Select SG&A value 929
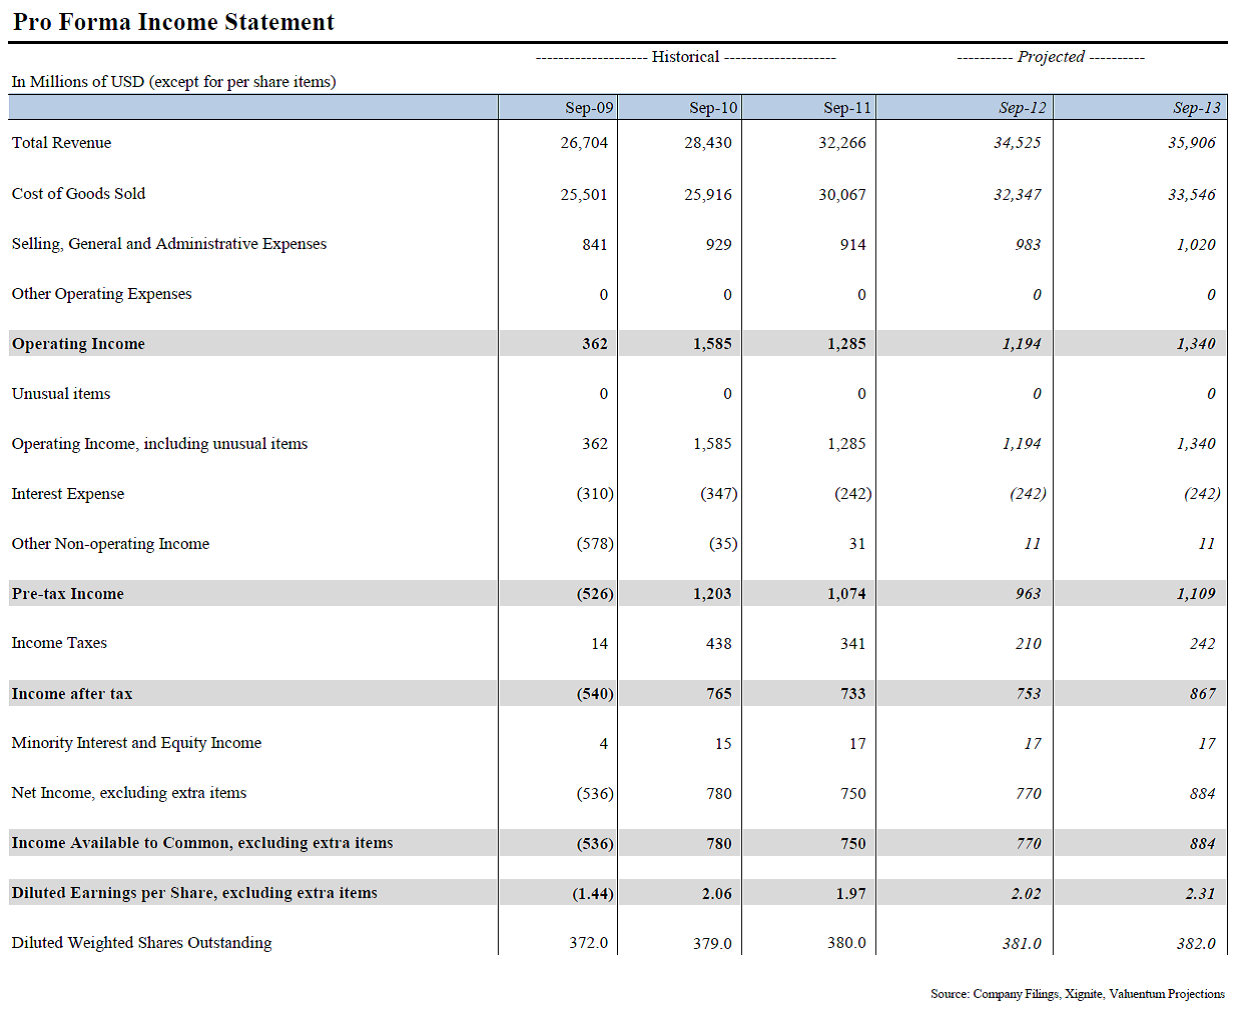Viewport: 1240px width, 1017px height. (x=719, y=245)
